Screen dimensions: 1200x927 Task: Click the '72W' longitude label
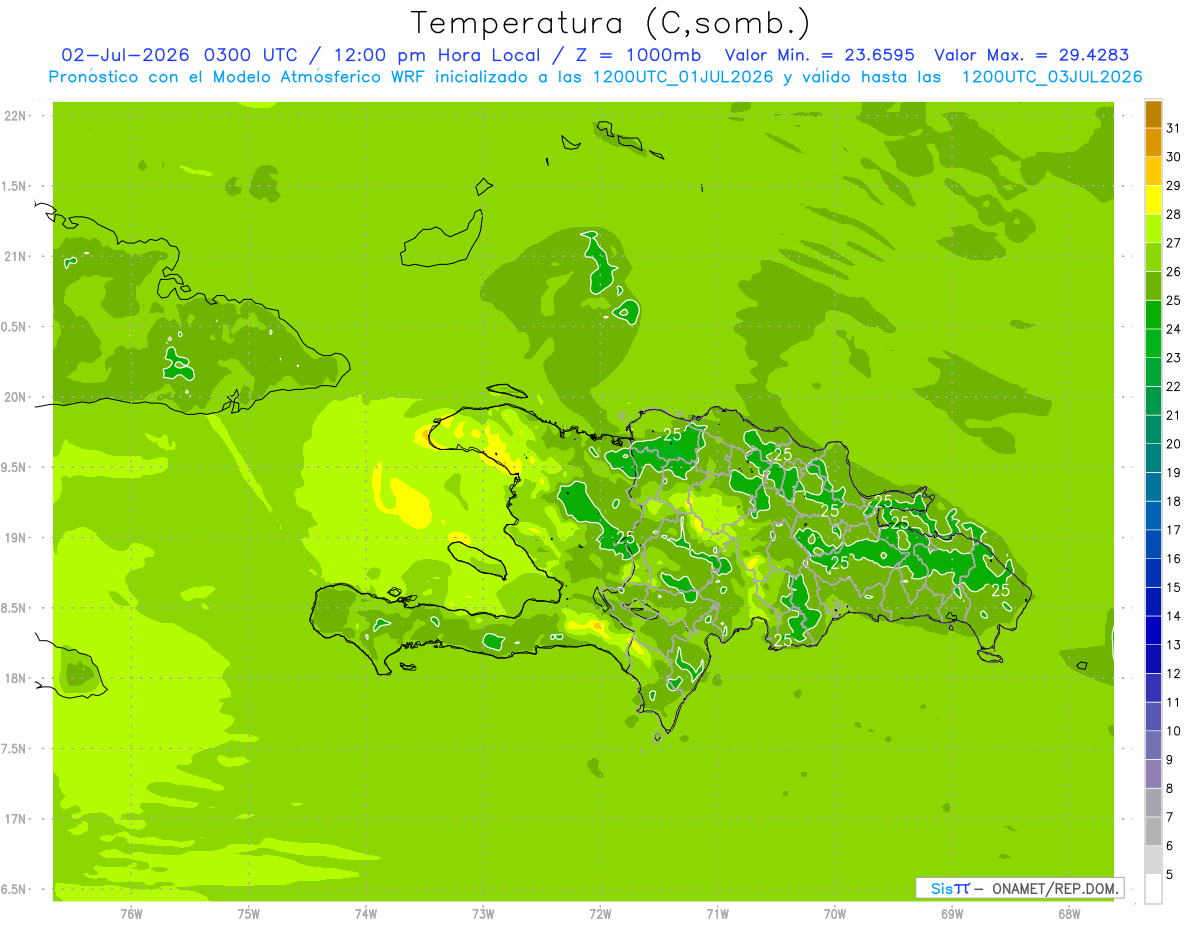click(x=600, y=914)
